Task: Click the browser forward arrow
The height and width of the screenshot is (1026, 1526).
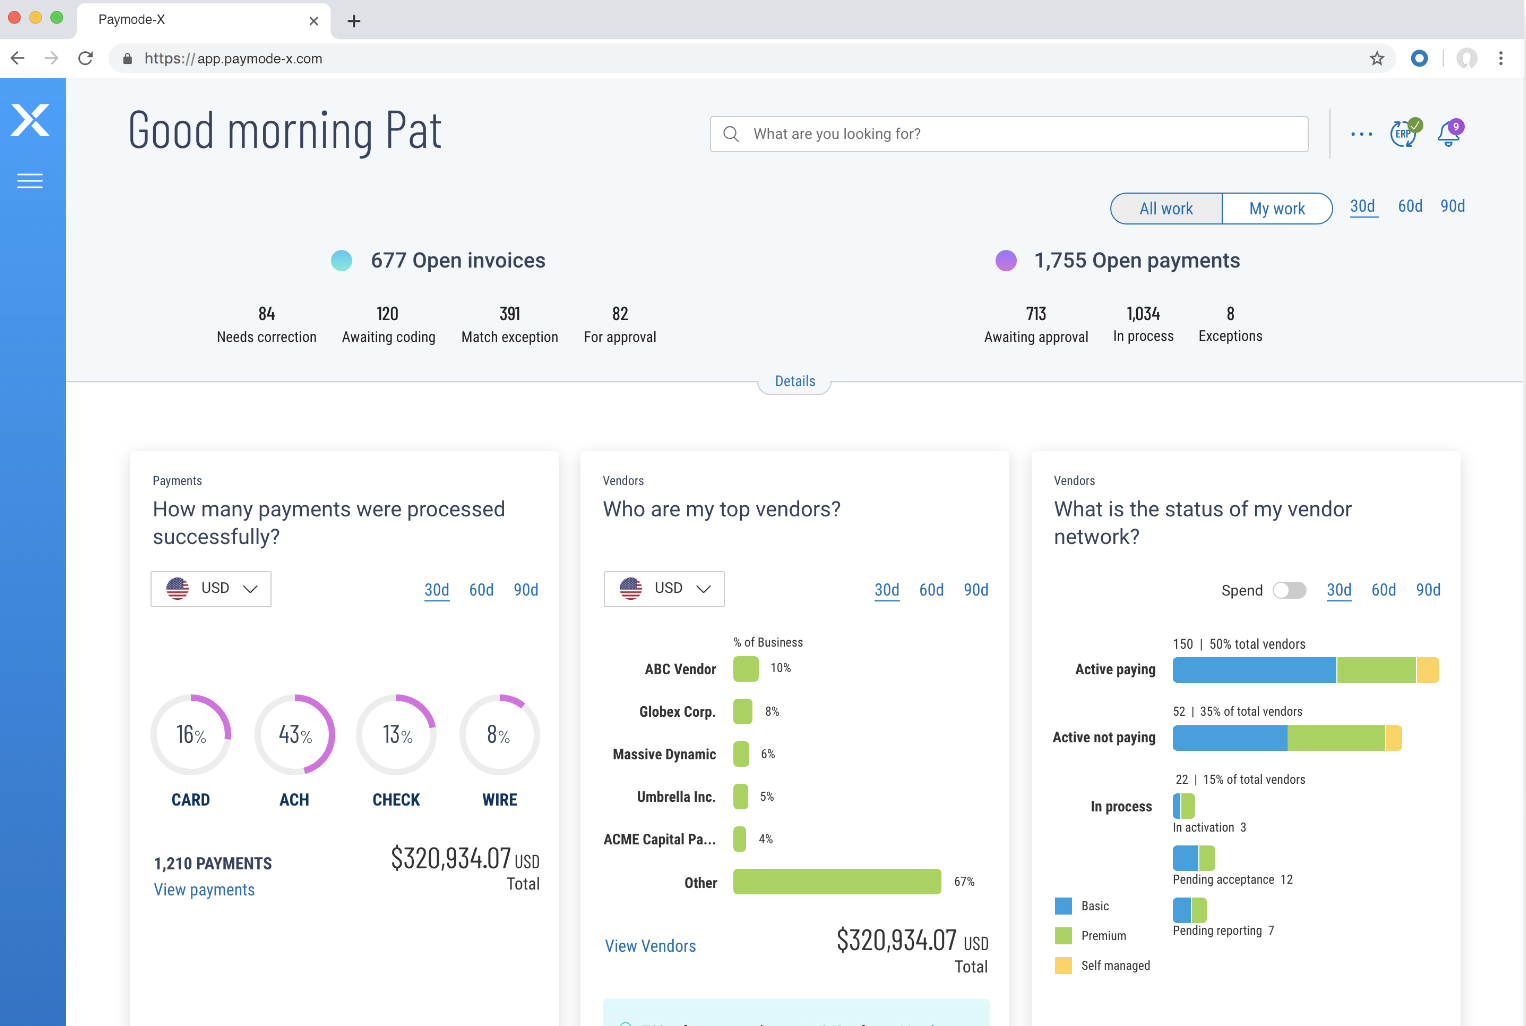Action: click(x=51, y=58)
